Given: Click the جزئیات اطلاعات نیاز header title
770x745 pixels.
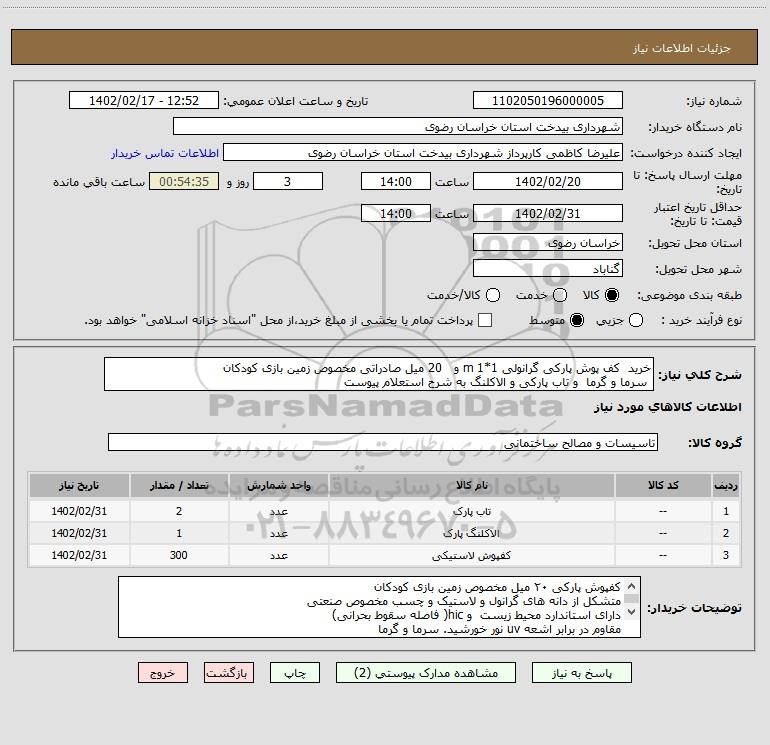Looking at the screenshot, I should click(x=681, y=48).
